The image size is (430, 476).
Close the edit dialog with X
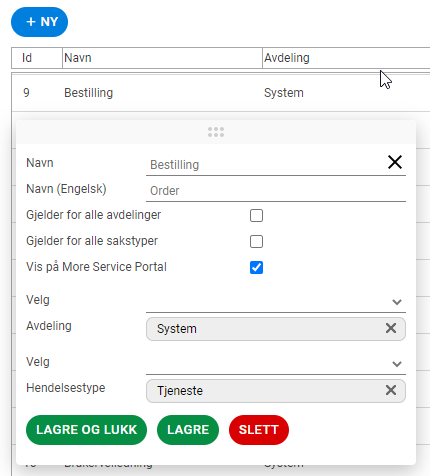(x=395, y=162)
